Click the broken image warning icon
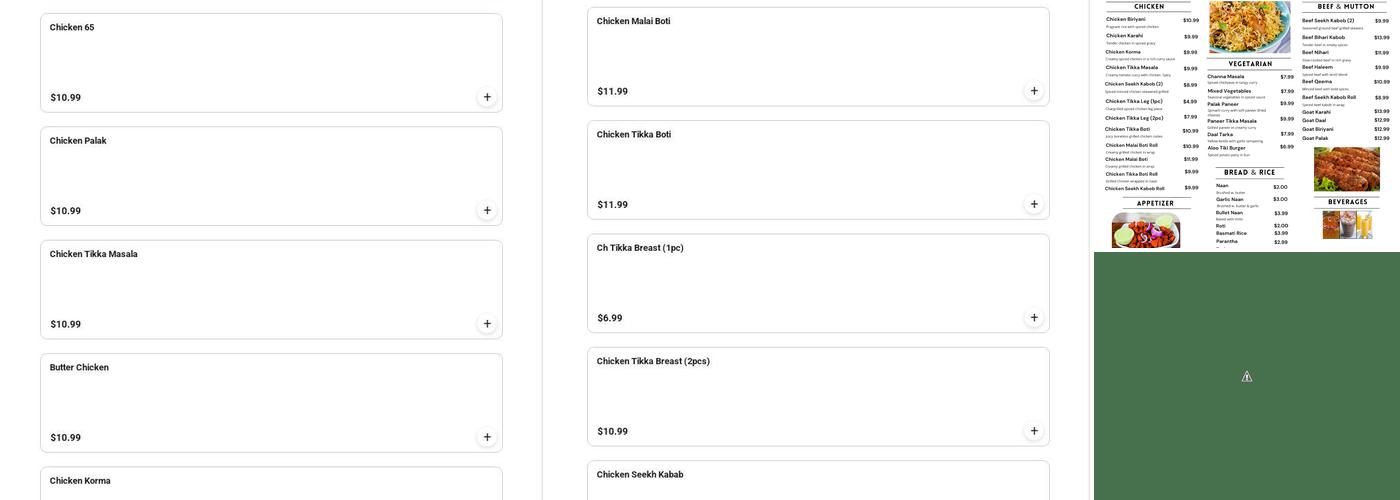Viewport: 1400px width, 500px height. [x=1247, y=377]
